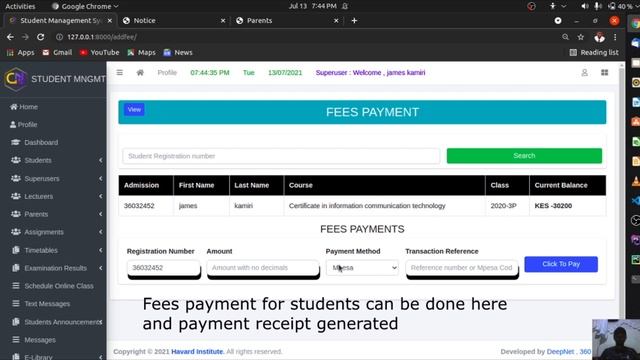Open the Google Chrome app menu
The width and height of the screenshot is (640, 360).
pos(85,6)
